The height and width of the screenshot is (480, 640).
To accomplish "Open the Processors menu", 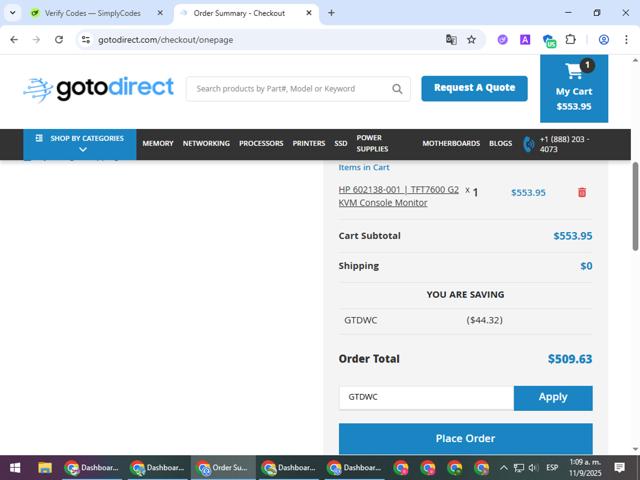I will (261, 143).
